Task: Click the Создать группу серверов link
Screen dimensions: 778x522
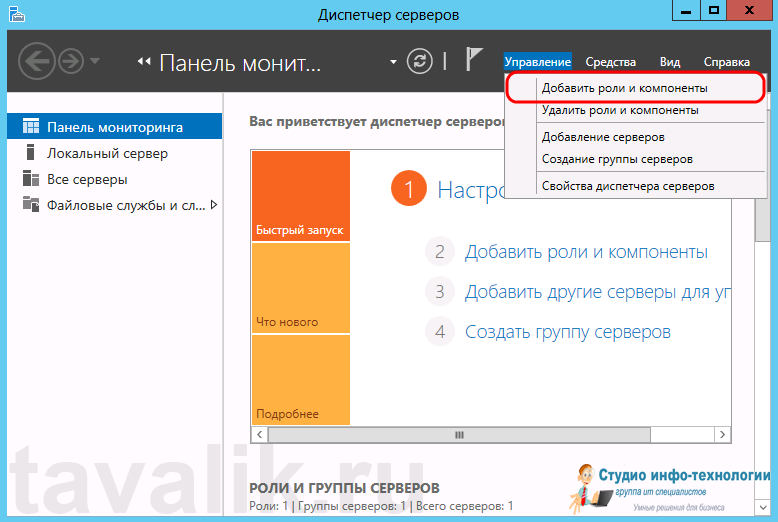Action: (567, 332)
